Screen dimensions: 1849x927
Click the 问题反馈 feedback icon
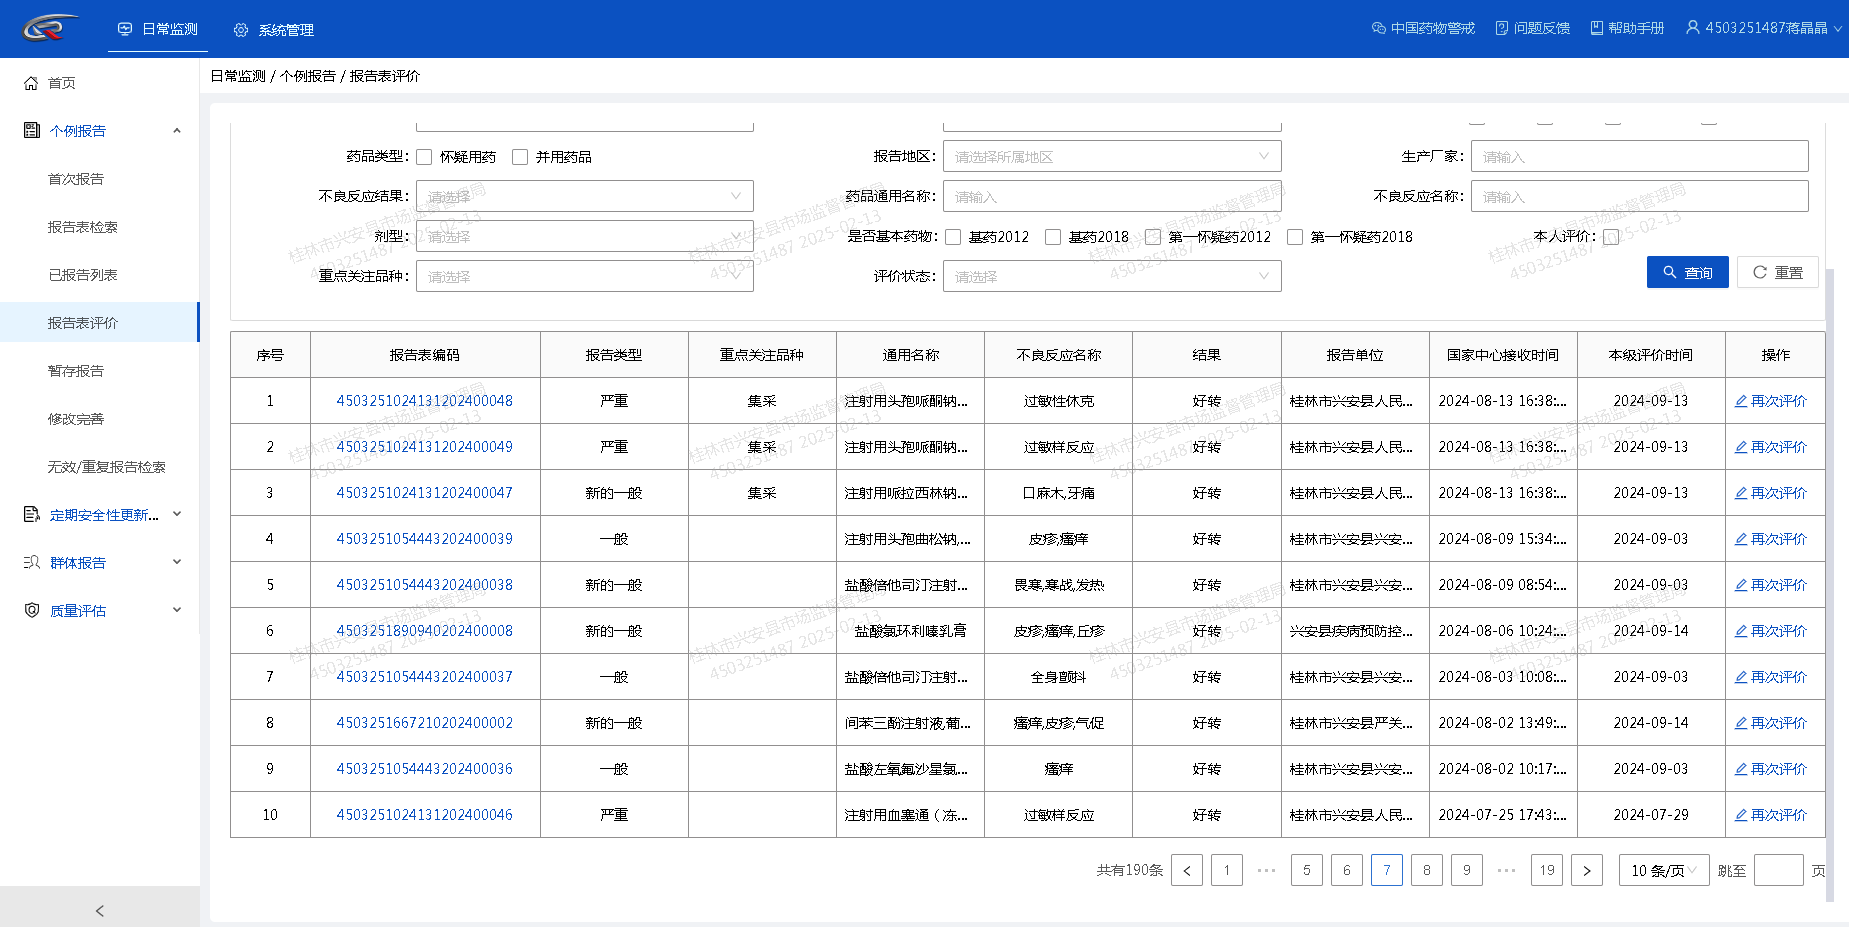coord(1502,29)
